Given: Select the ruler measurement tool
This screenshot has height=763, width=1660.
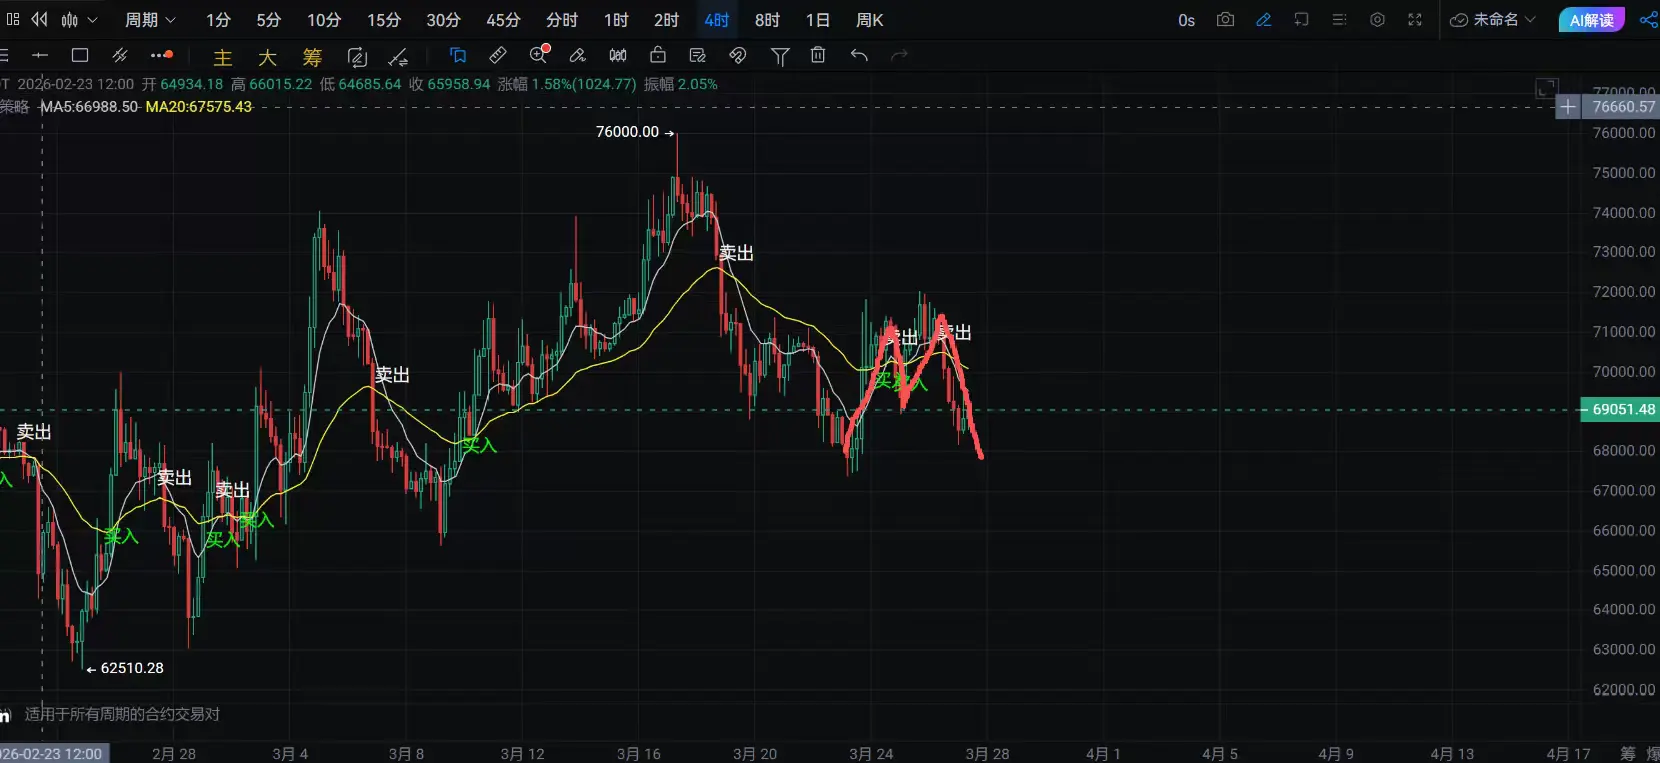Looking at the screenshot, I should pos(497,56).
